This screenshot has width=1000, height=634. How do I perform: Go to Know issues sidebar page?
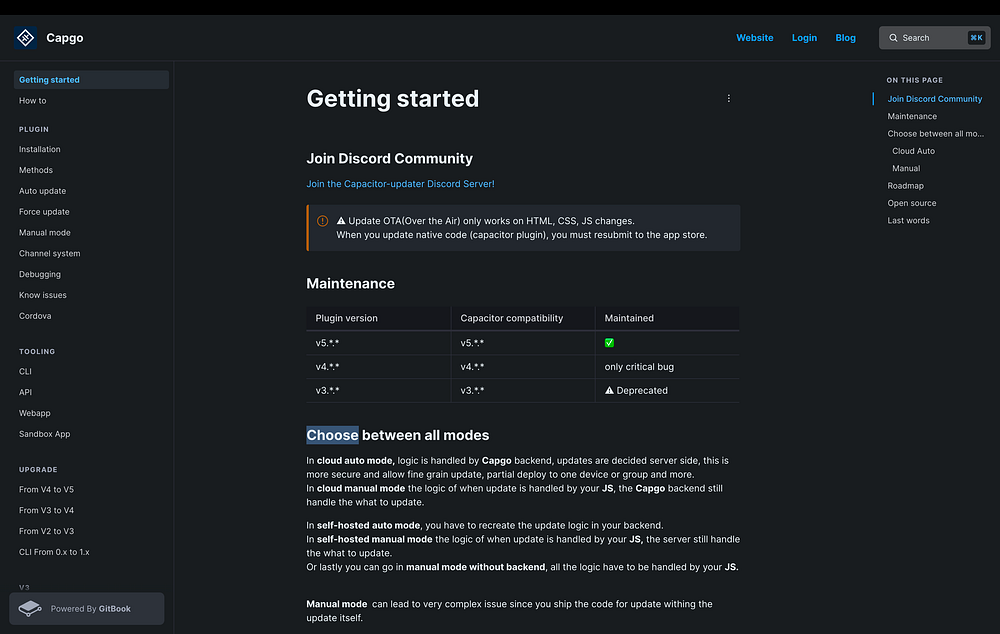(43, 295)
